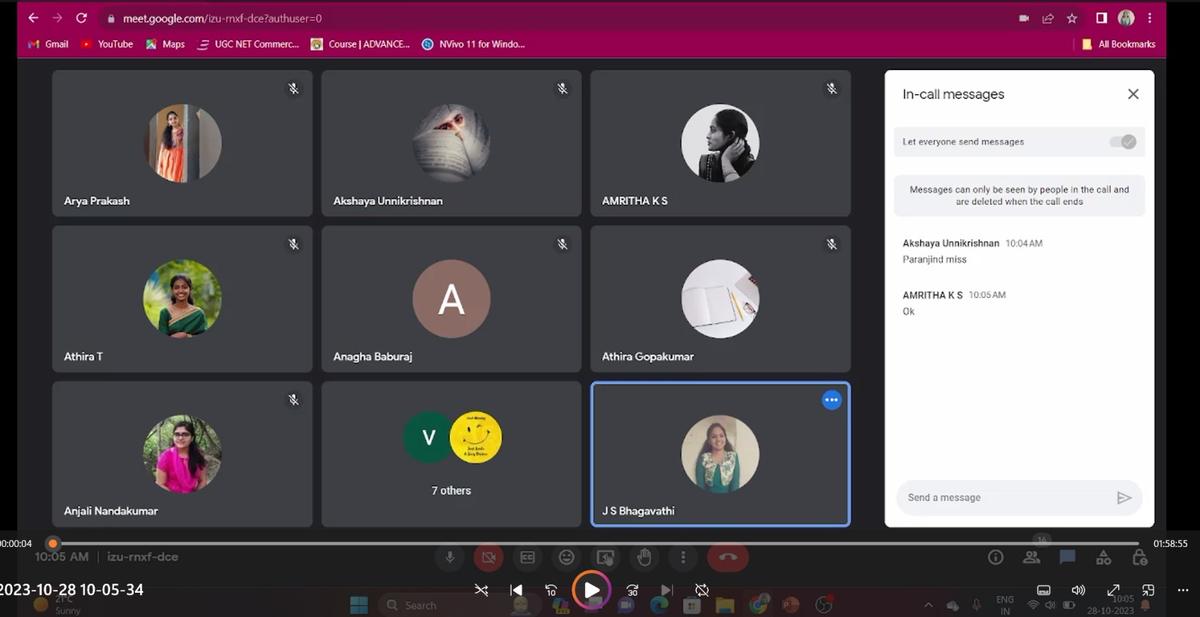This screenshot has height=617, width=1200.
Task: Bookmark this page with star icon
Action: 1072,18
